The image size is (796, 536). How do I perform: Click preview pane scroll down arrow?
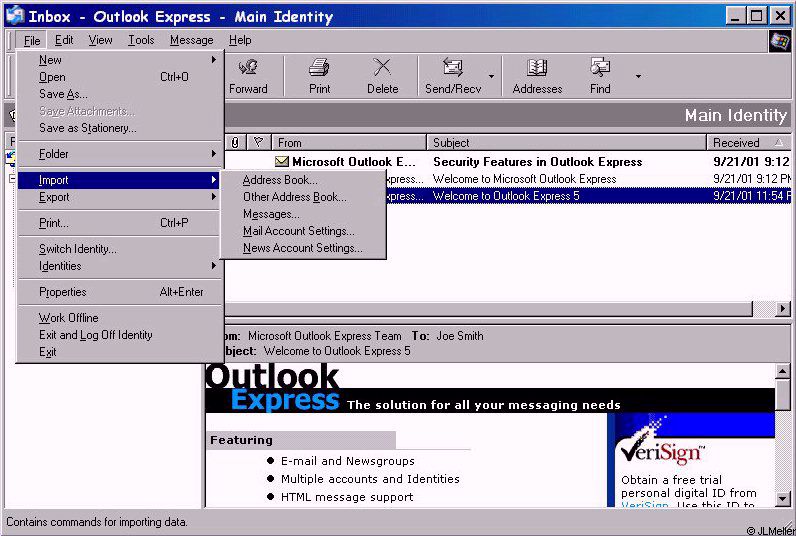(783, 499)
